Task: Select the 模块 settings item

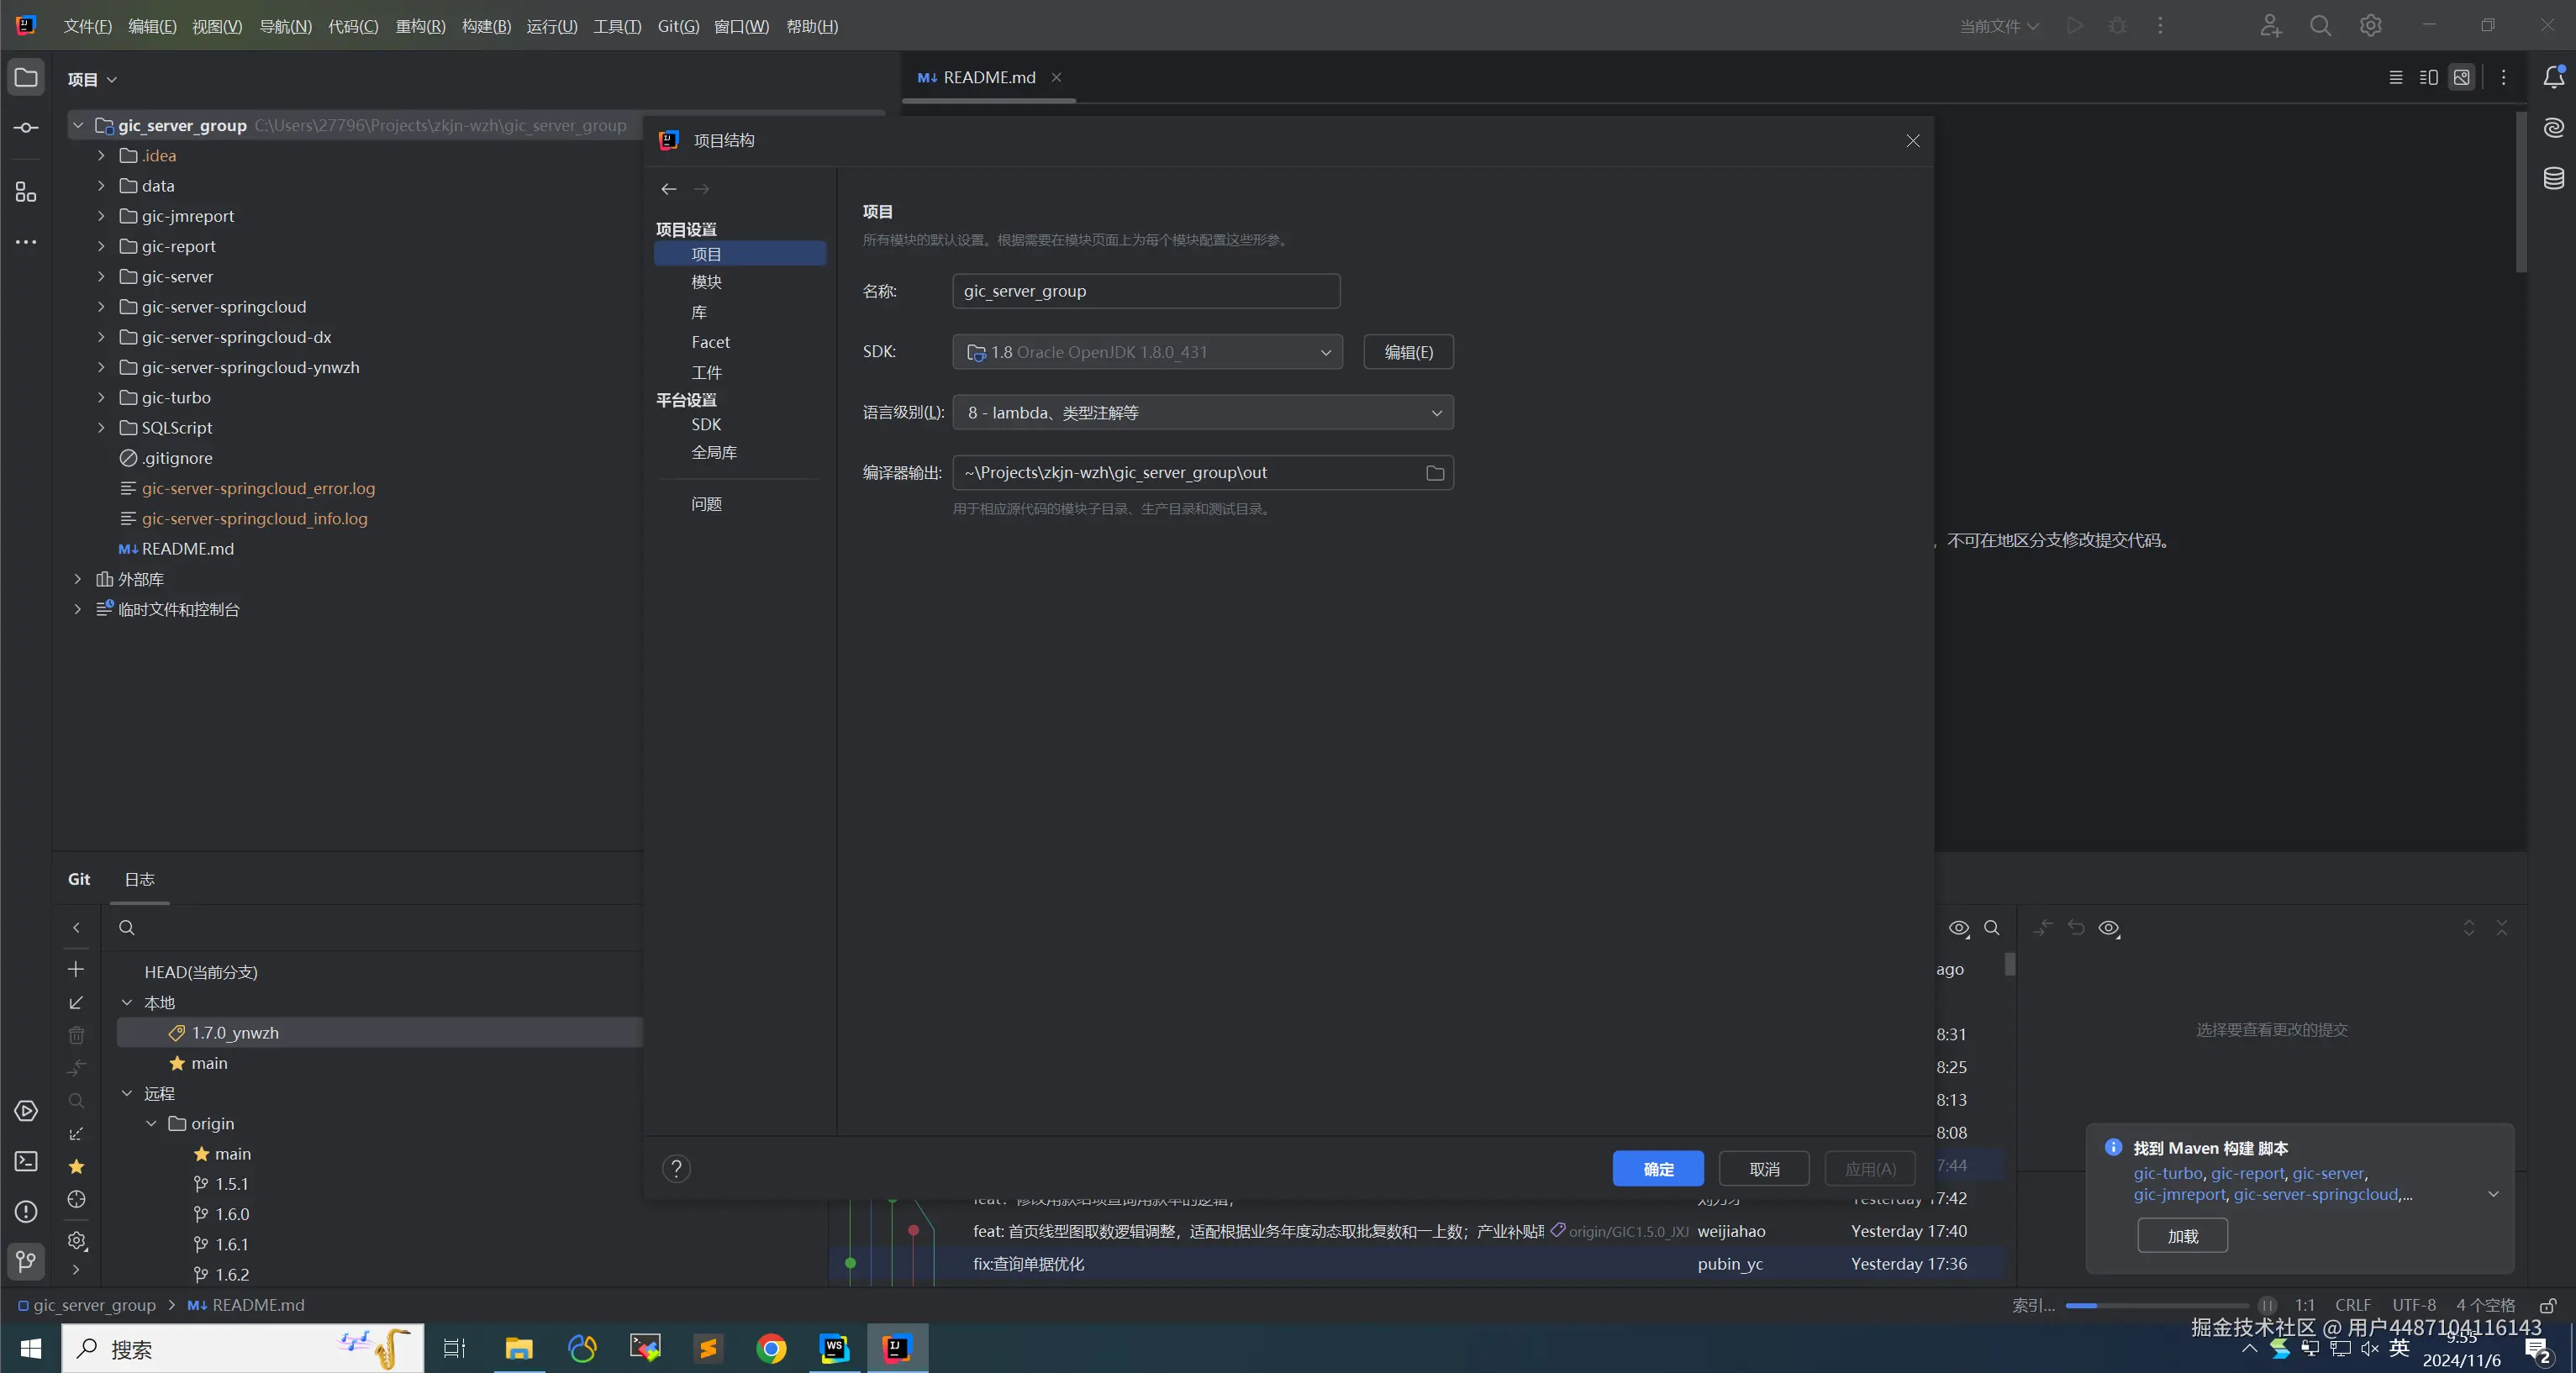Action: click(706, 282)
